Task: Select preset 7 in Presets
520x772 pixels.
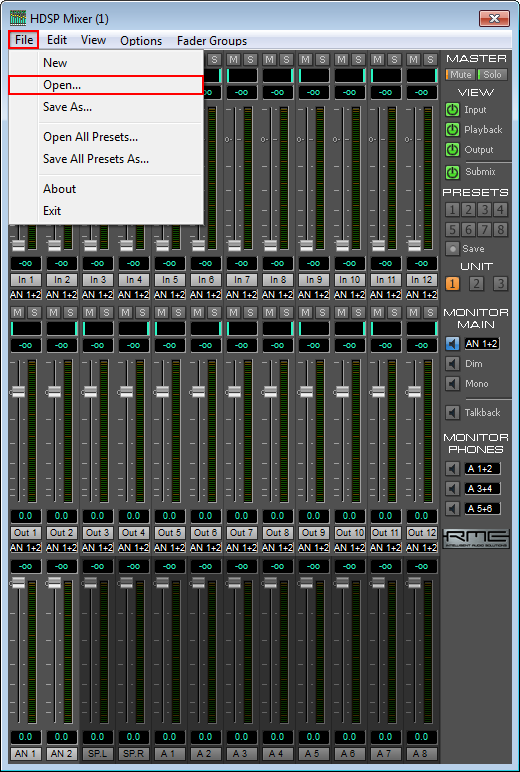Action: pyautogui.click(x=485, y=229)
